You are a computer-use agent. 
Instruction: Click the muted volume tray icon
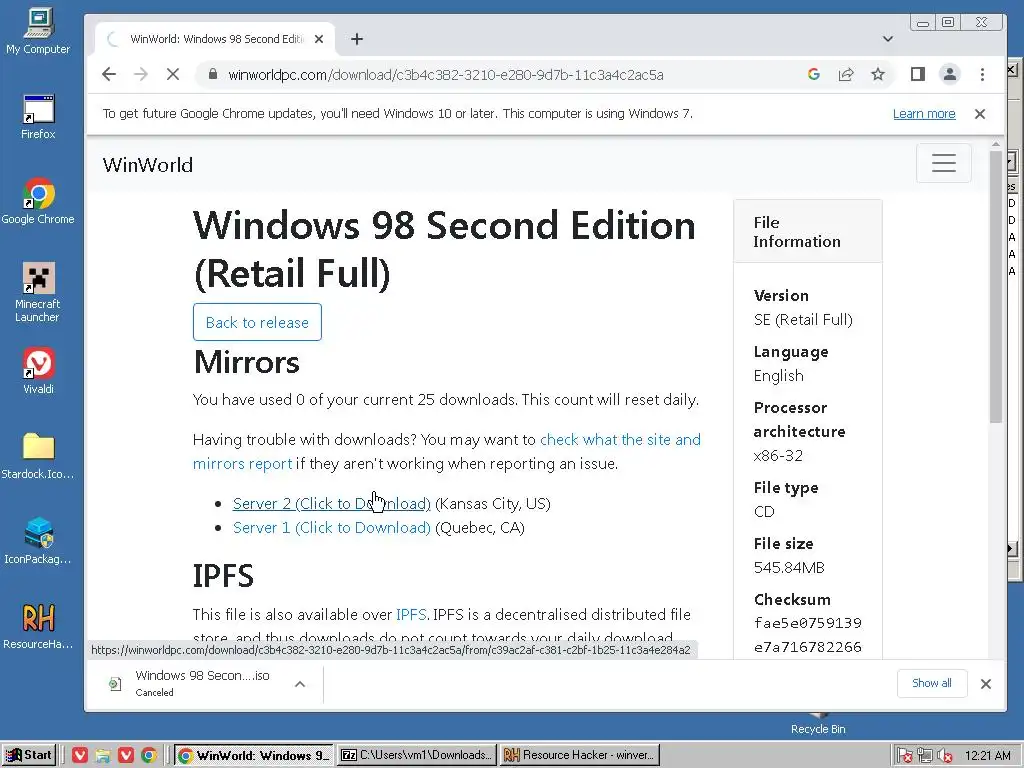tap(944, 756)
